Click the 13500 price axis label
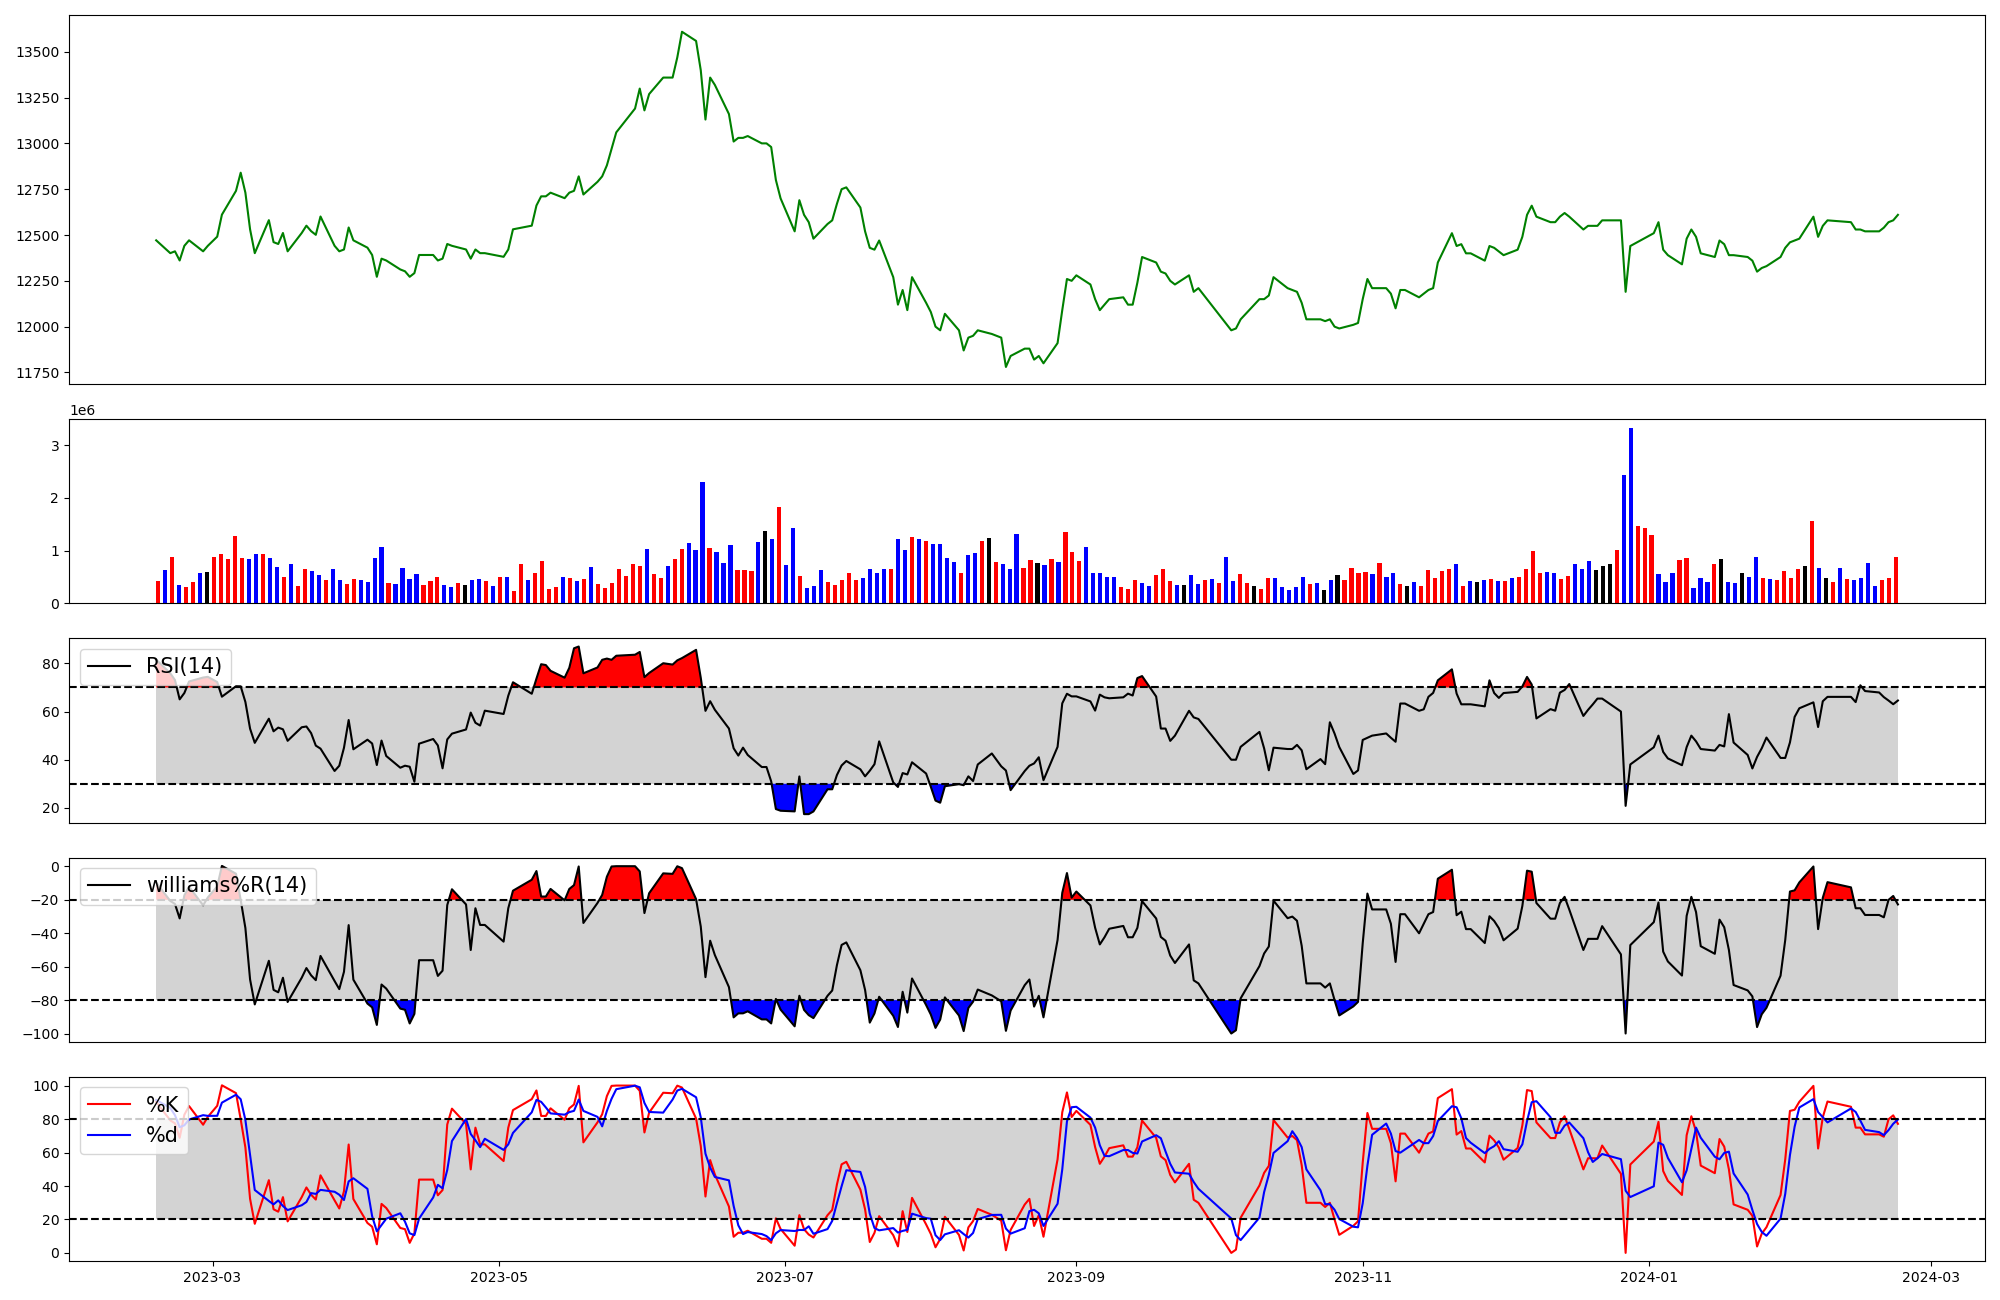2000x1300 pixels. [37, 52]
